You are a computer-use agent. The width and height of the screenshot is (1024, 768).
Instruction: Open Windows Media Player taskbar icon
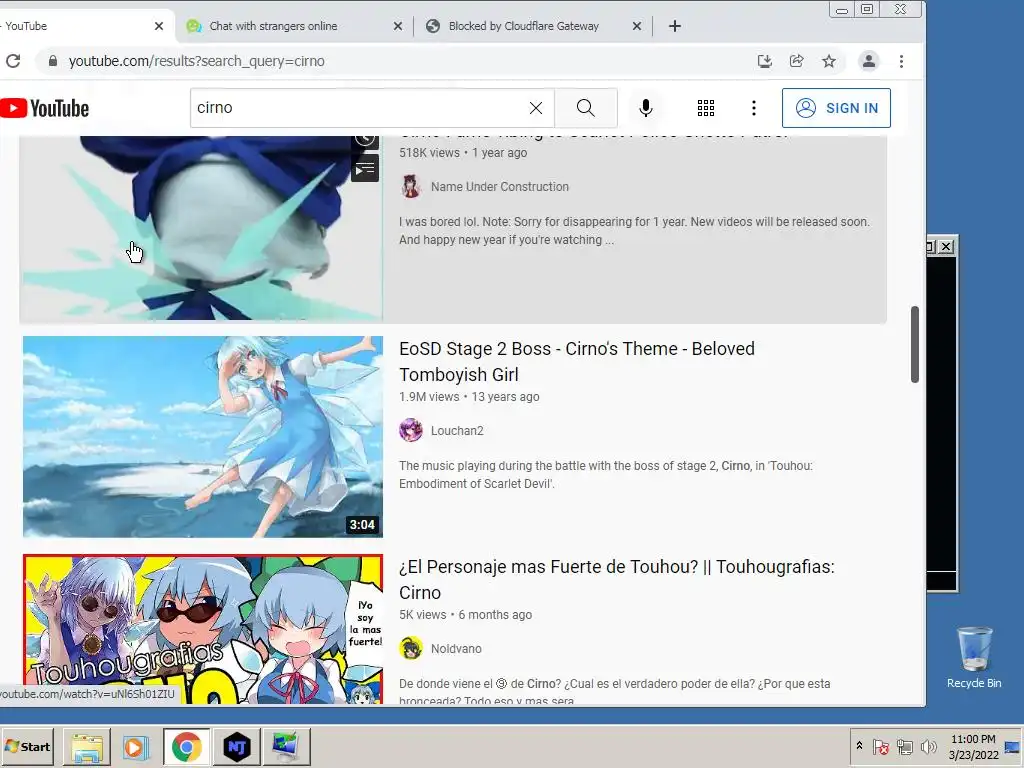(x=136, y=746)
